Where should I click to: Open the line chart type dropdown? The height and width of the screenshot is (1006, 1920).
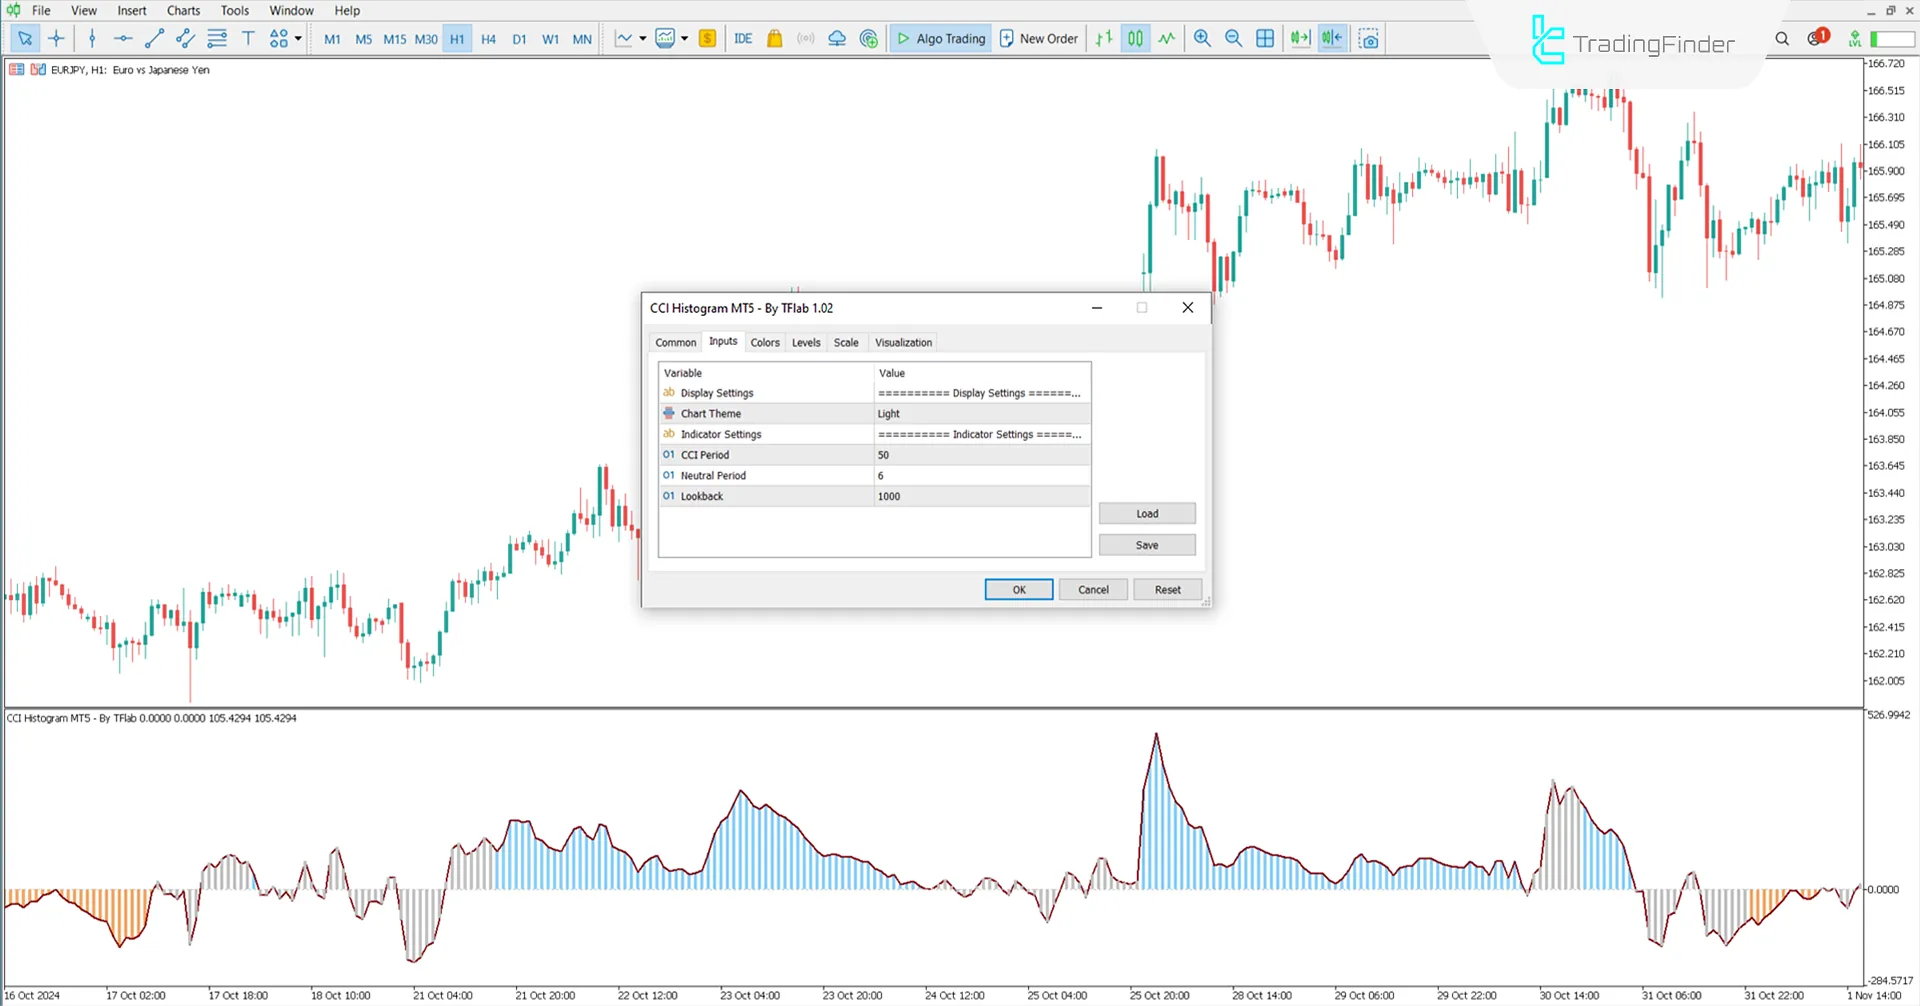click(643, 38)
